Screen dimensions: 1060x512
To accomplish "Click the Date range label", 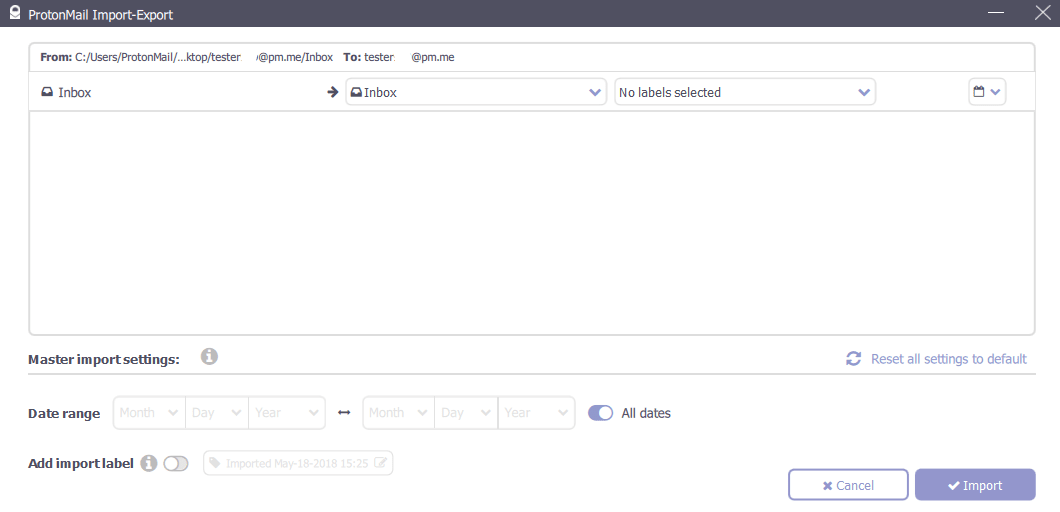I will click(64, 413).
